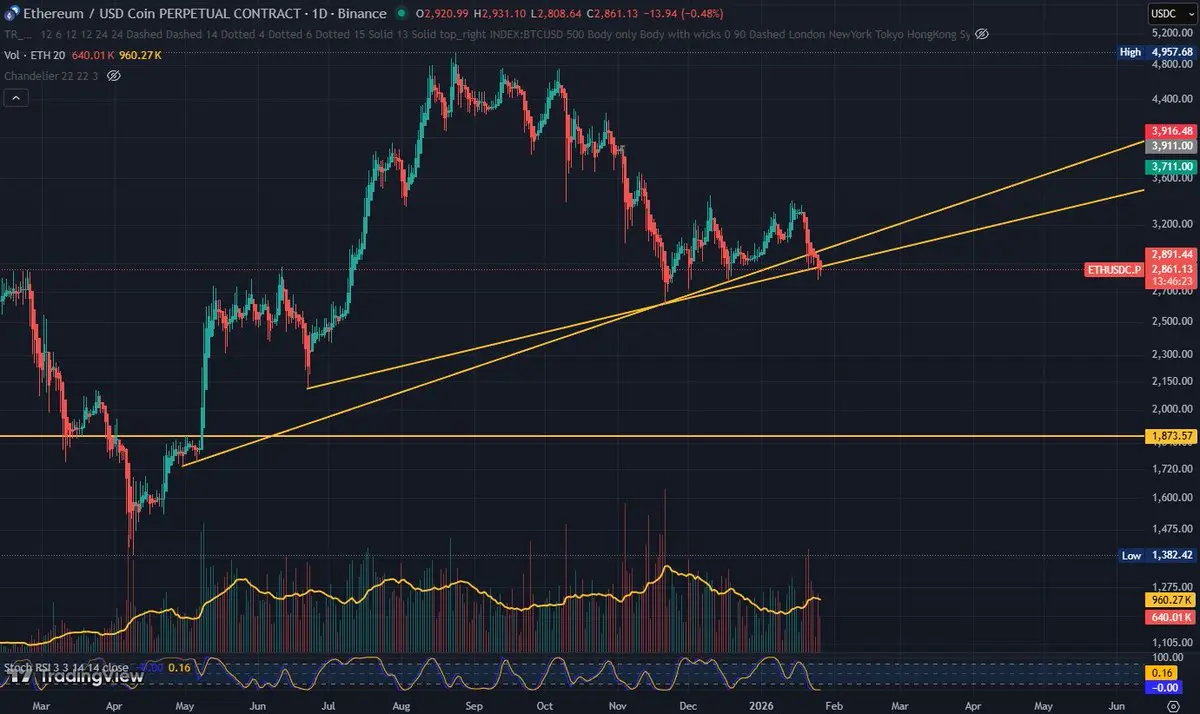Click the gray 3,911.00 price tag
Viewport: 1200px width, 714px height.
pyautogui.click(x=1170, y=145)
